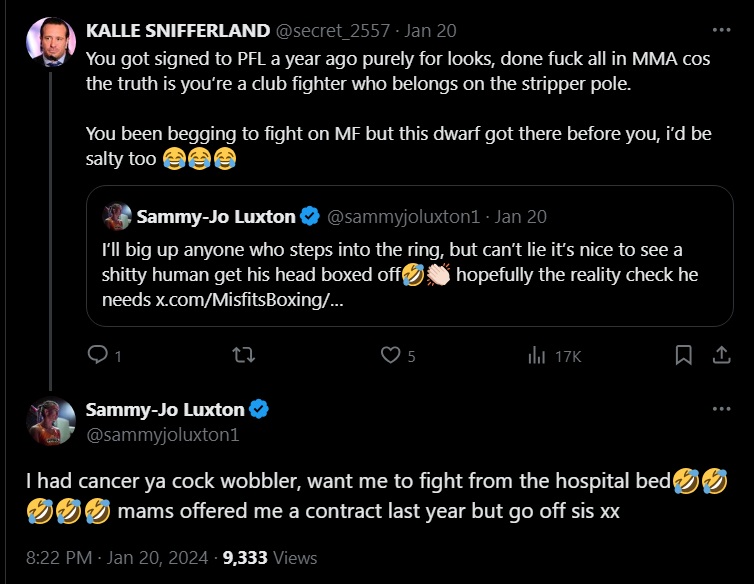Image resolution: width=754 pixels, height=584 pixels.
Task: Open KALLE SNIFFERLAND profile picture
Action: [x=50, y=44]
